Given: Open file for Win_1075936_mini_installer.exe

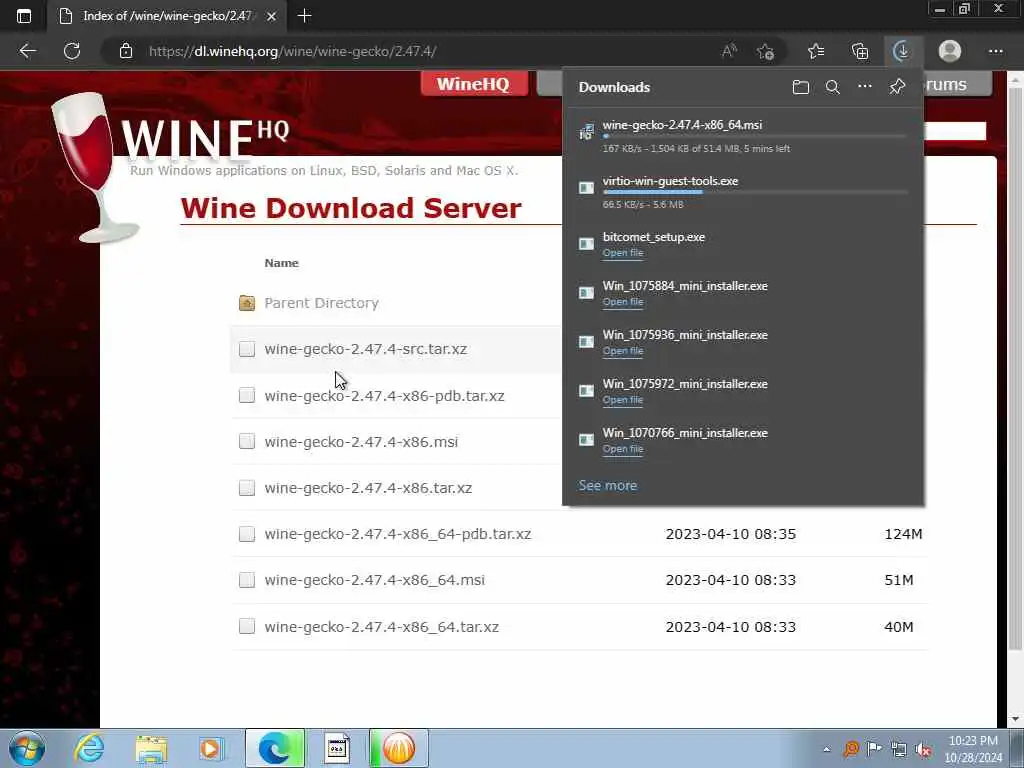Looking at the screenshot, I should point(623,351).
